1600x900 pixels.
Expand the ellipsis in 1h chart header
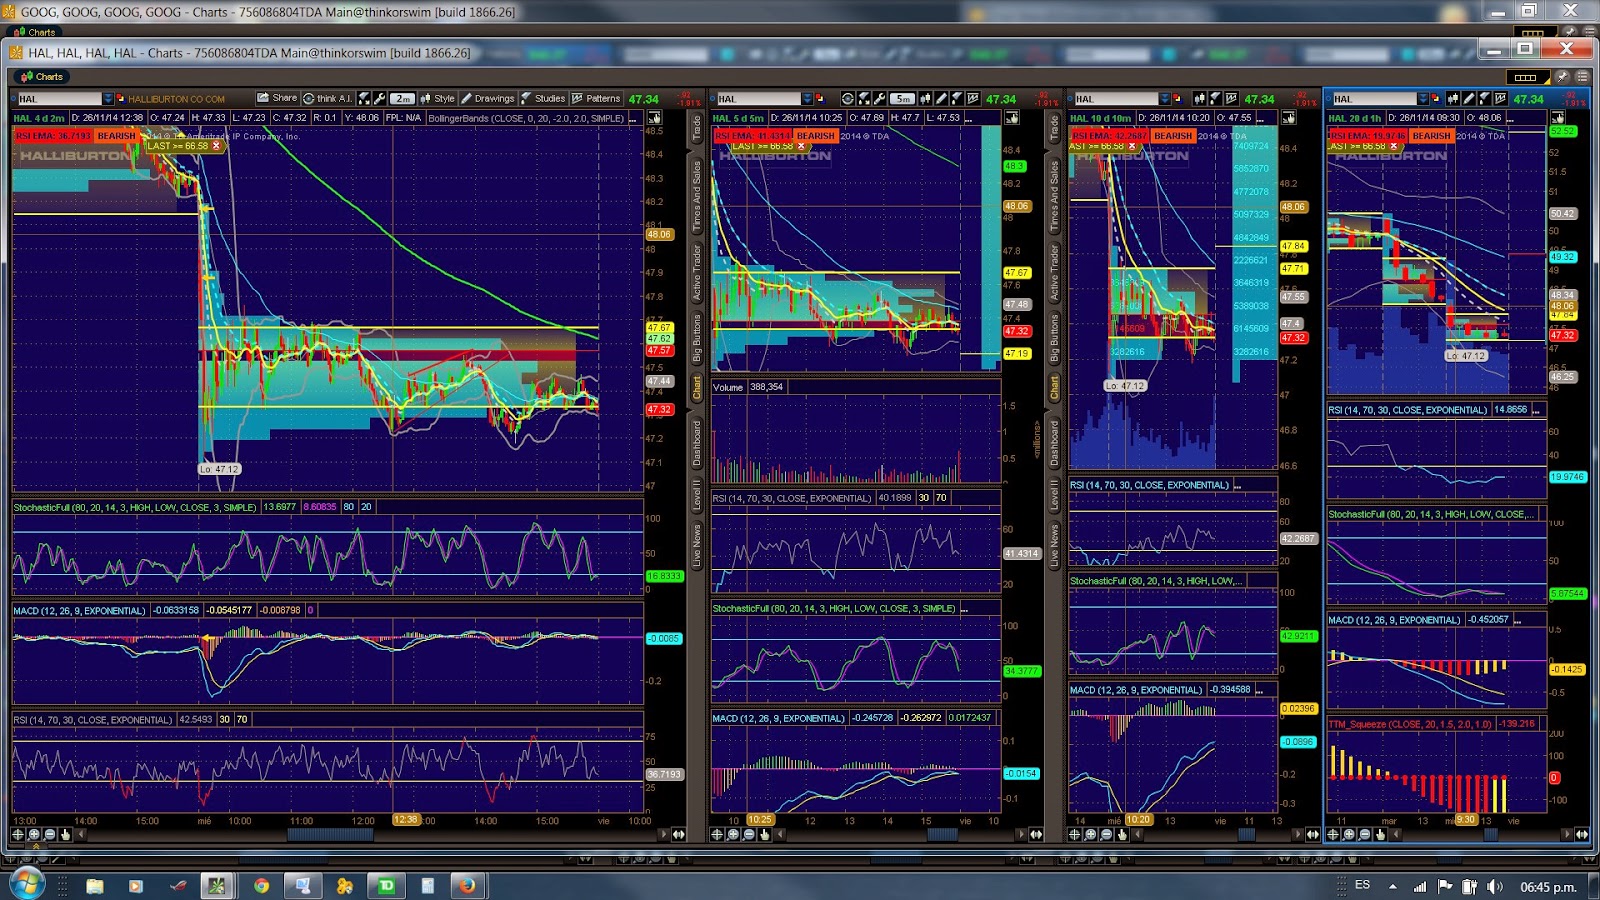click(x=1511, y=119)
